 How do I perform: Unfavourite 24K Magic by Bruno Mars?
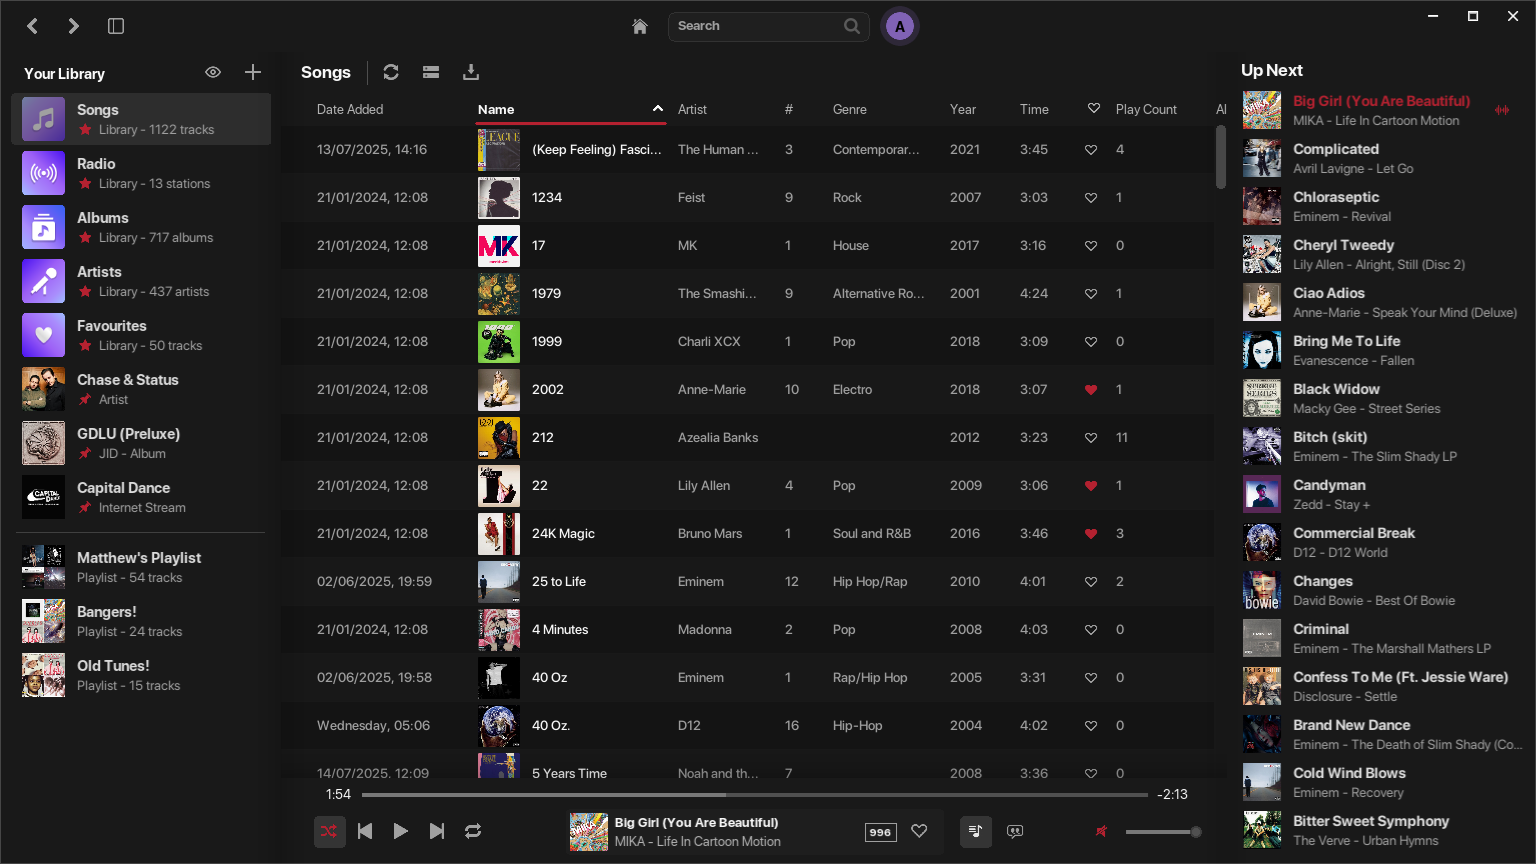point(1091,534)
